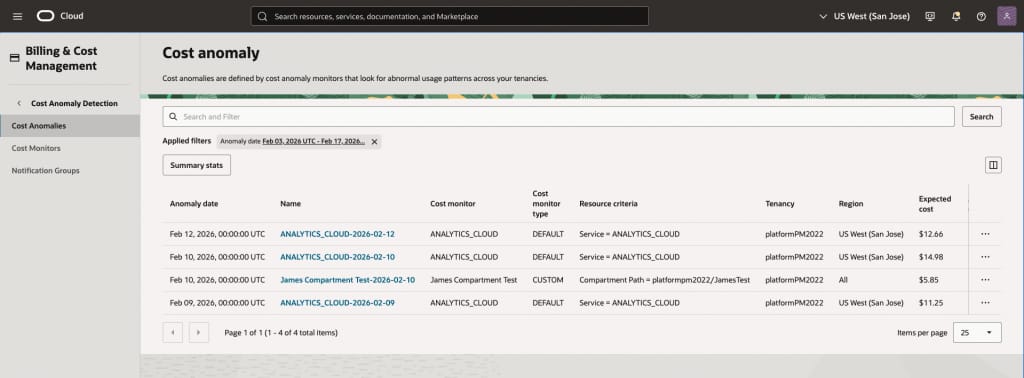
Task: Click the region cell showing All
Action: [844, 279]
